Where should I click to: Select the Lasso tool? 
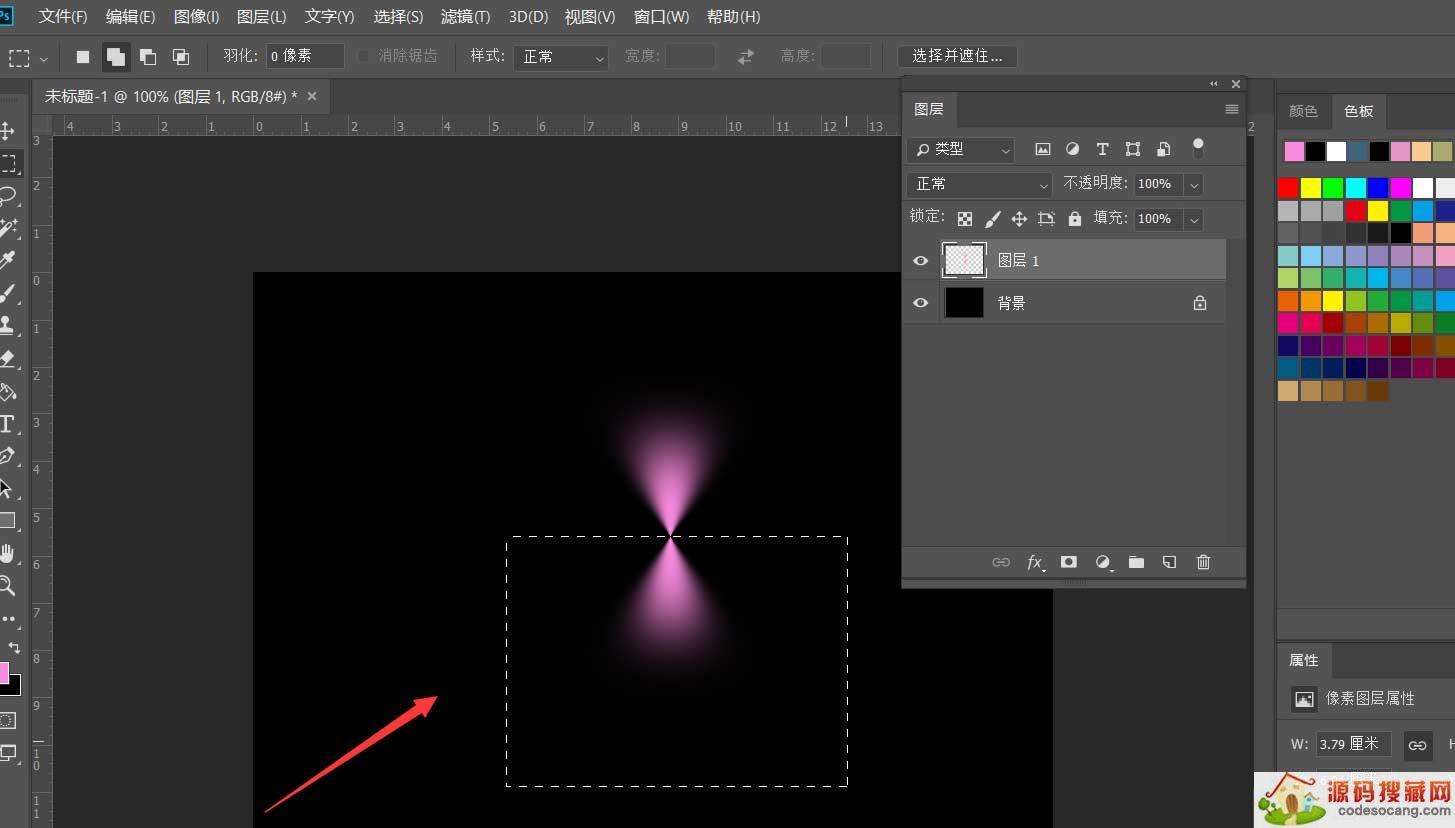click(x=8, y=196)
